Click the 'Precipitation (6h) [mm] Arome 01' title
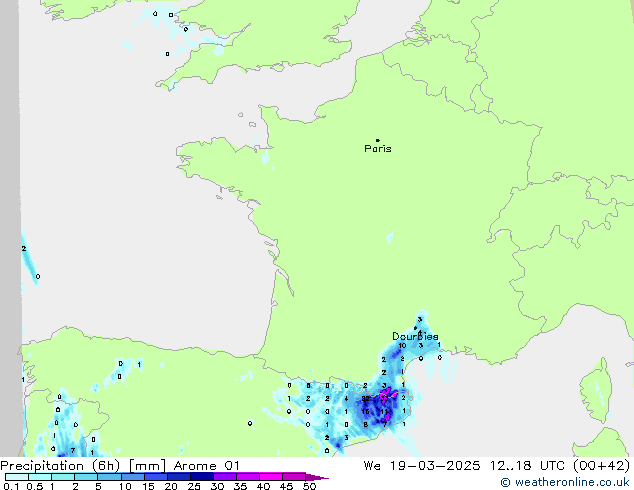 tap(120, 466)
